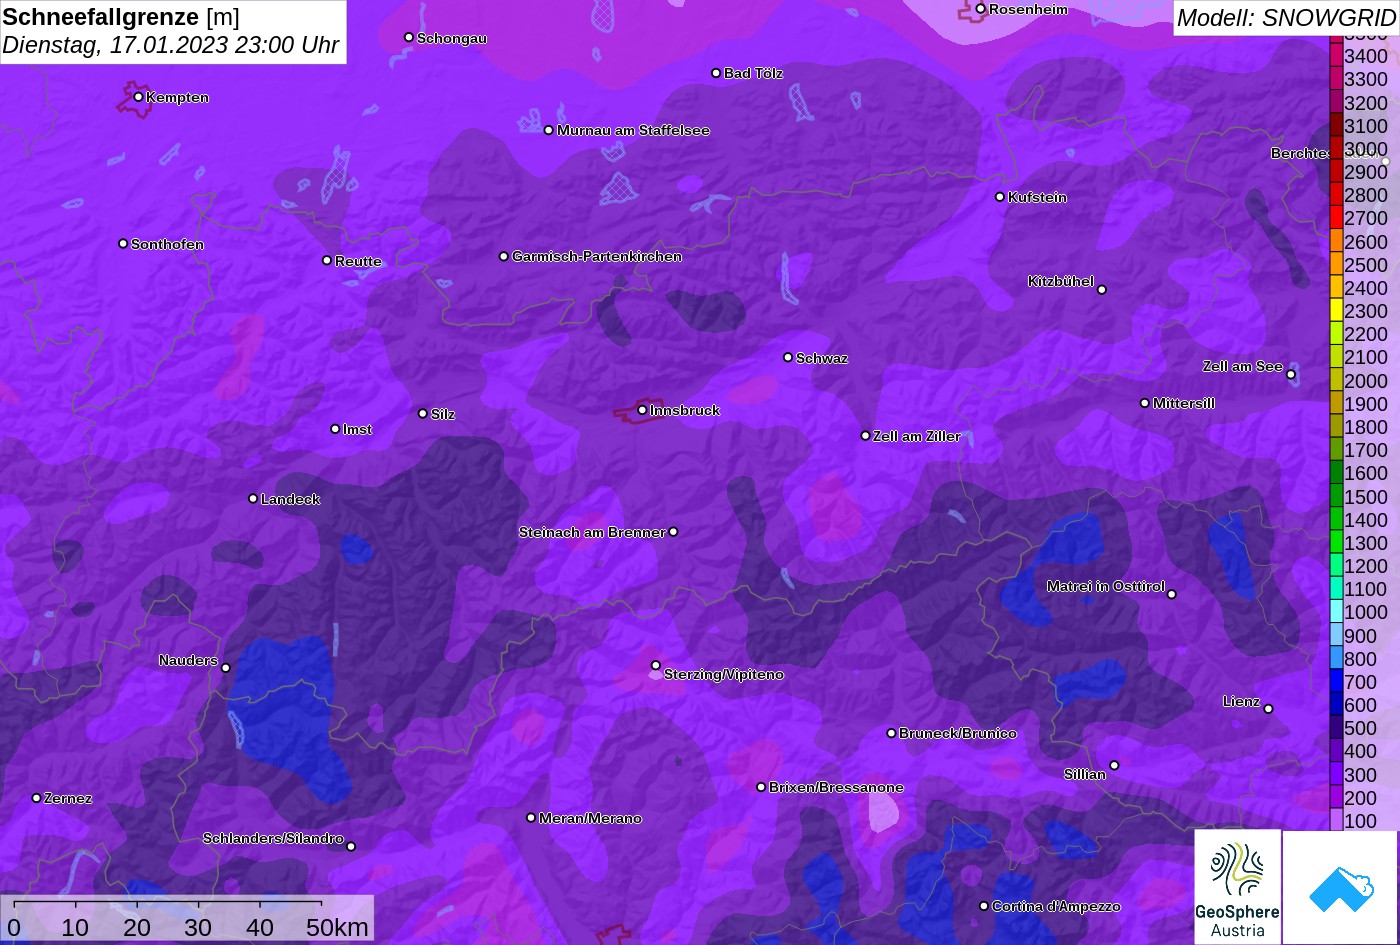The width and height of the screenshot is (1400, 945).
Task: Click the 1200 legend value
Action: (1366, 567)
